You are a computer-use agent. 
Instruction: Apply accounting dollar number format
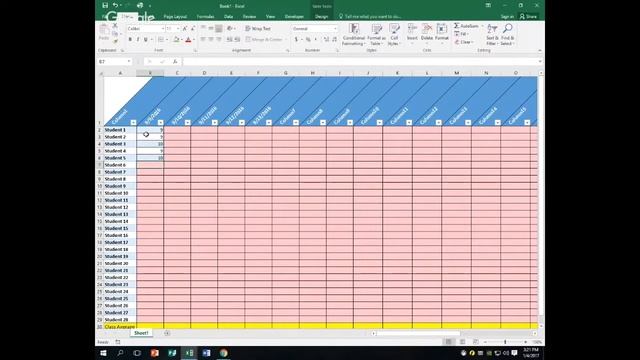point(296,40)
